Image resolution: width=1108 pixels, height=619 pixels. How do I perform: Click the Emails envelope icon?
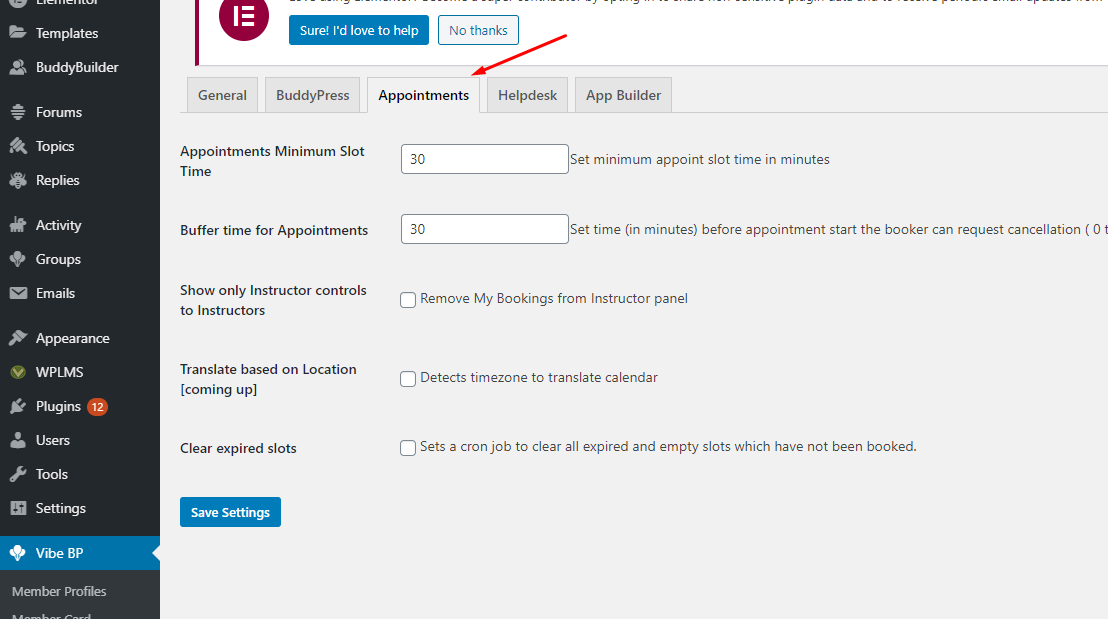pos(18,293)
